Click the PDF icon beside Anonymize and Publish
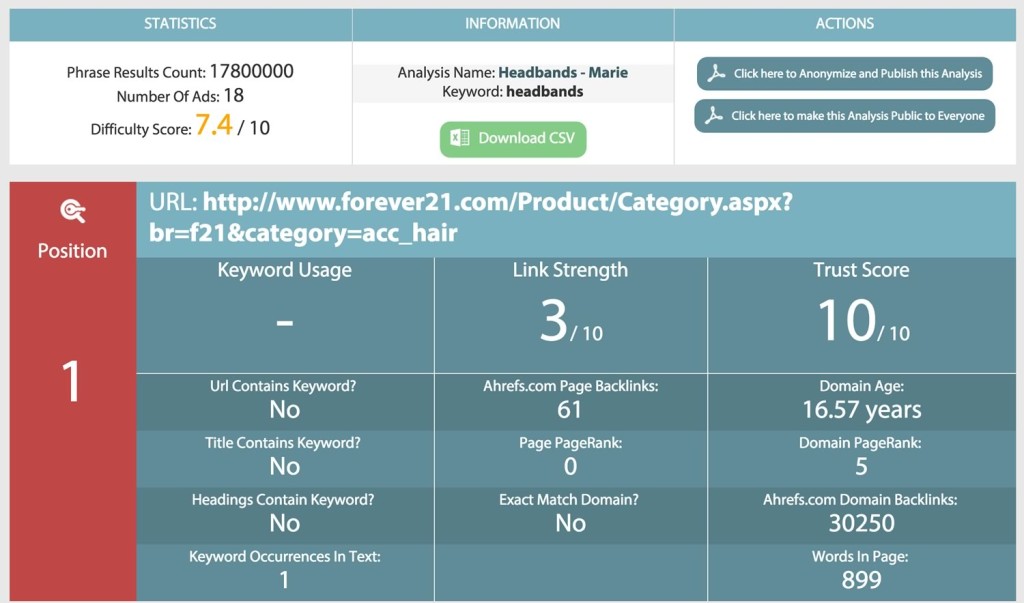This screenshot has width=1024, height=603. point(716,73)
